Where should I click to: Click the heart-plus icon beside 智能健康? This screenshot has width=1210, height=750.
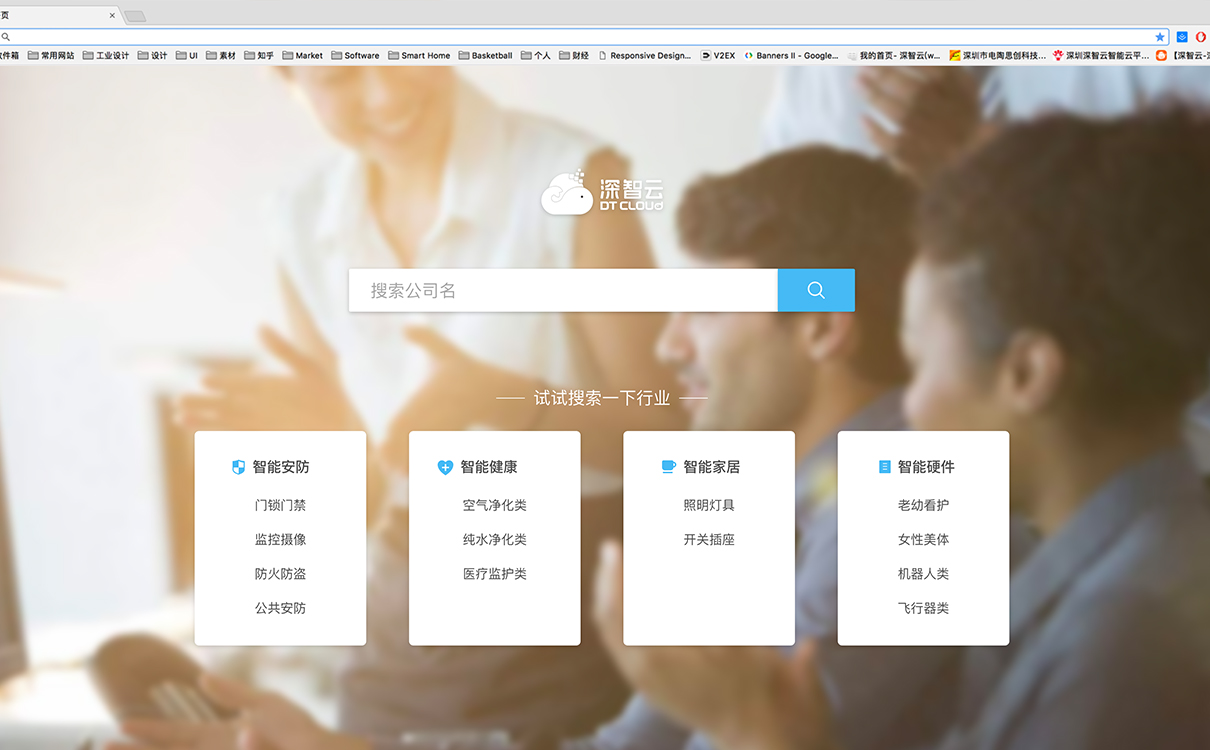click(446, 467)
